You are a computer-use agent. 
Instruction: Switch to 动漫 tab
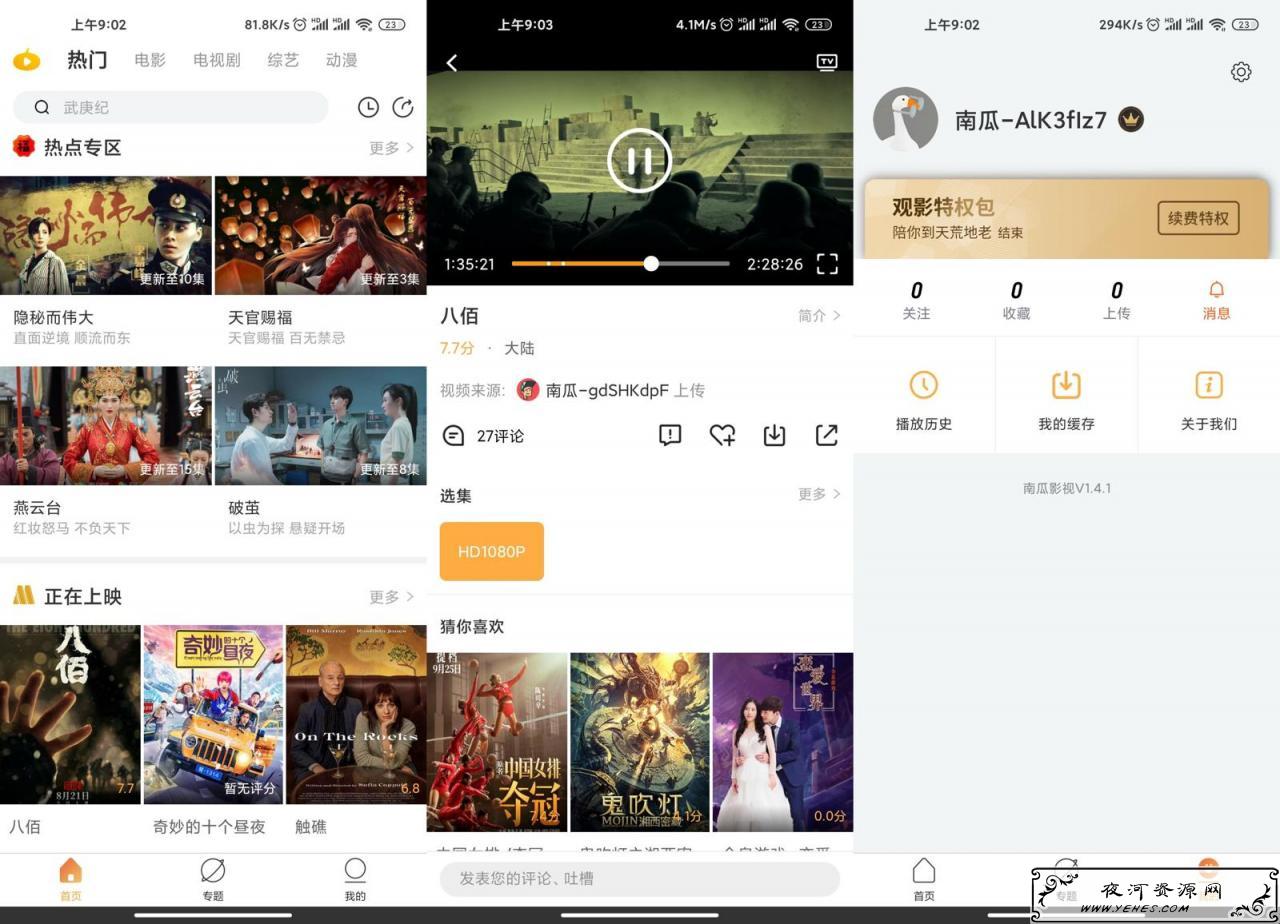341,60
